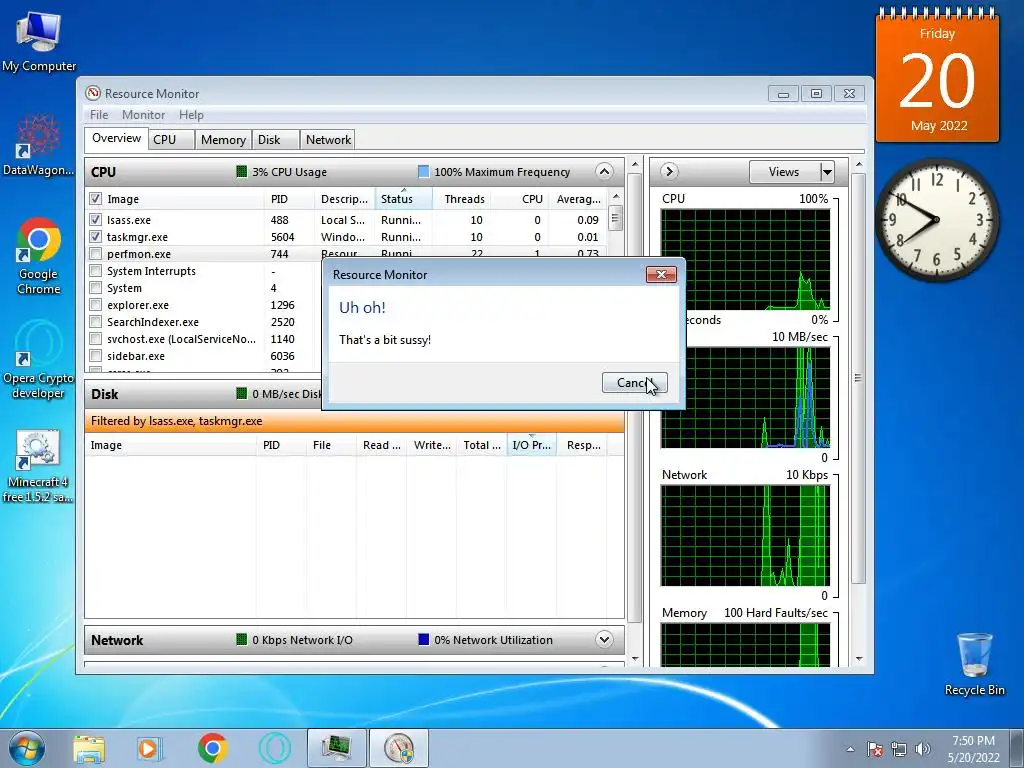
Task: Switch to Task Manager taskbar button
Action: point(337,748)
